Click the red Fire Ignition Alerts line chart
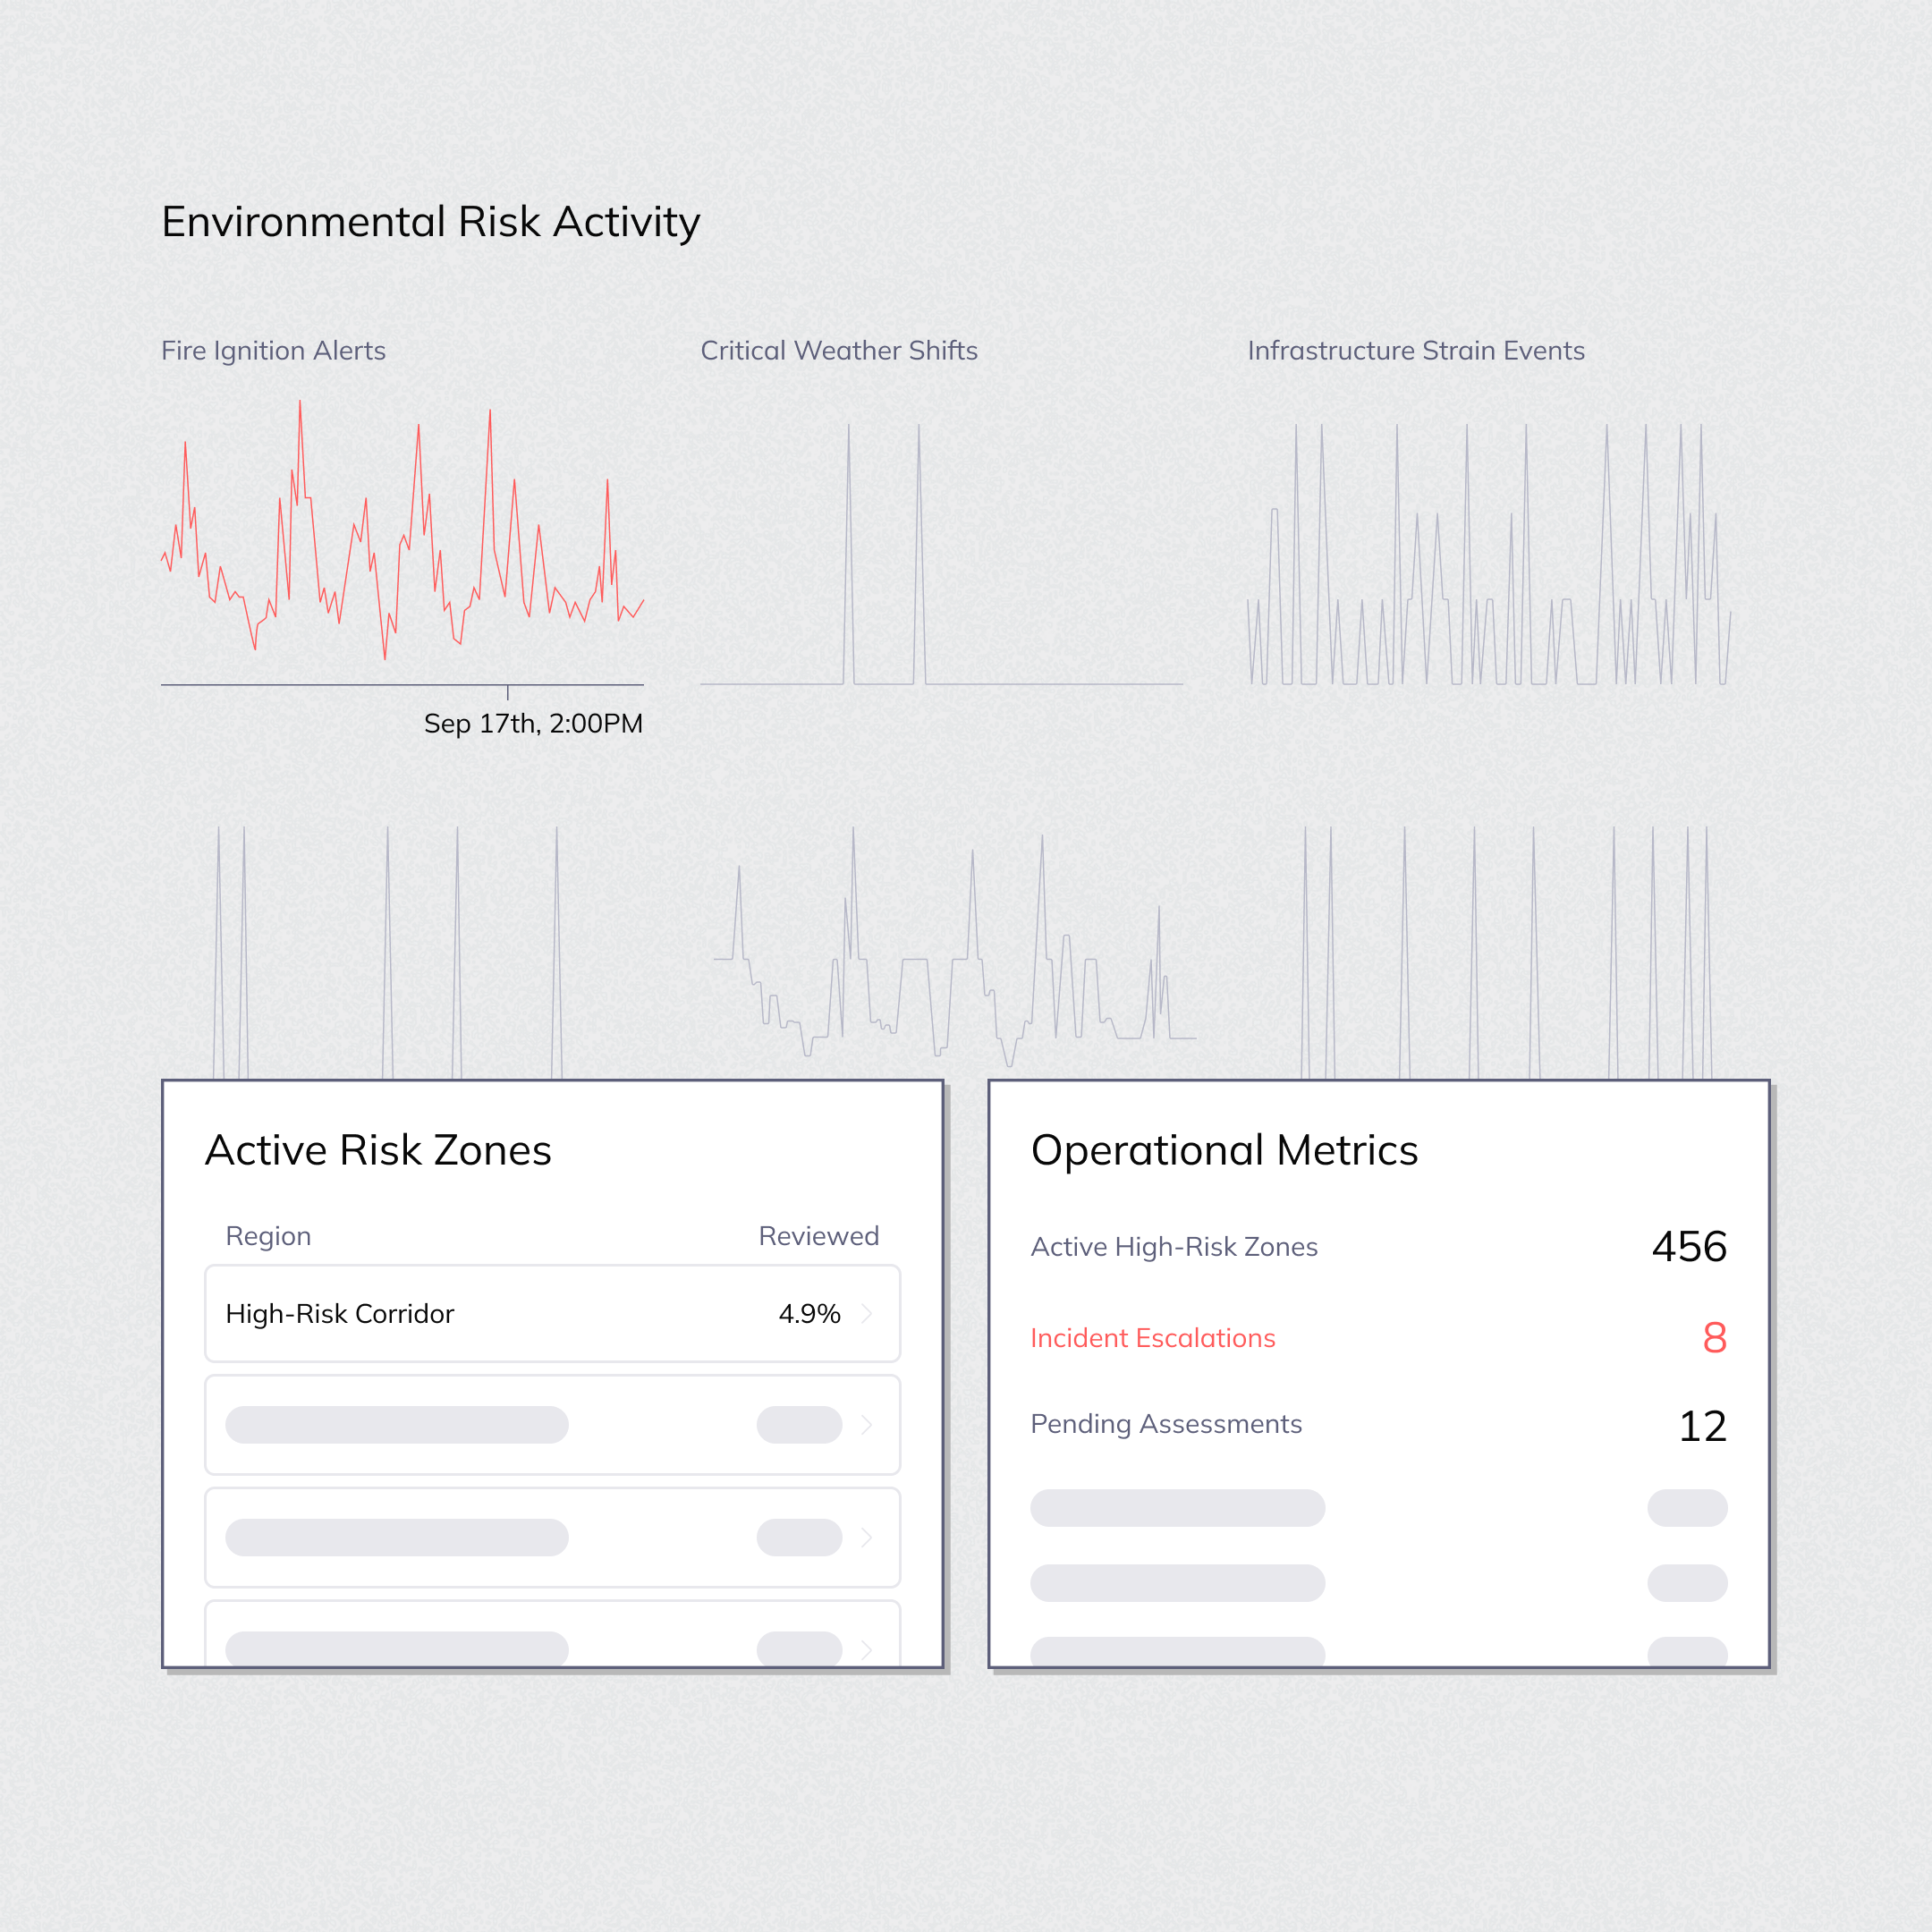Viewport: 1932px width, 1932px height. pos(402,530)
